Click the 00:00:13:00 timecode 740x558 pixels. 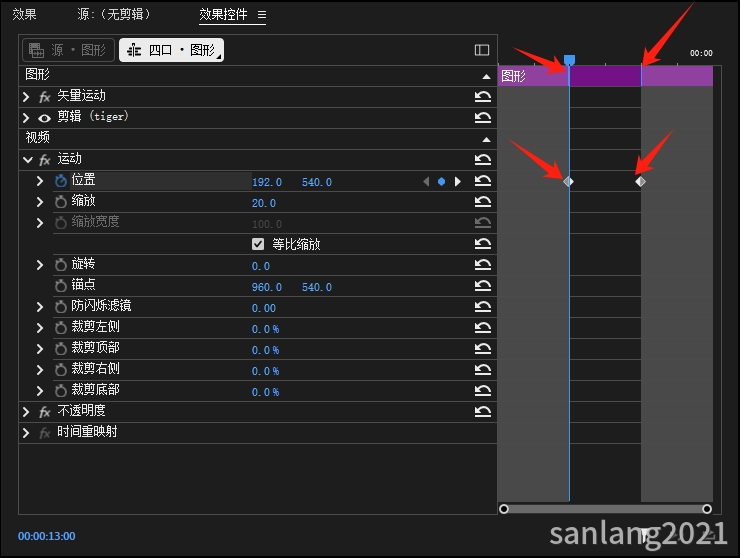(47, 536)
